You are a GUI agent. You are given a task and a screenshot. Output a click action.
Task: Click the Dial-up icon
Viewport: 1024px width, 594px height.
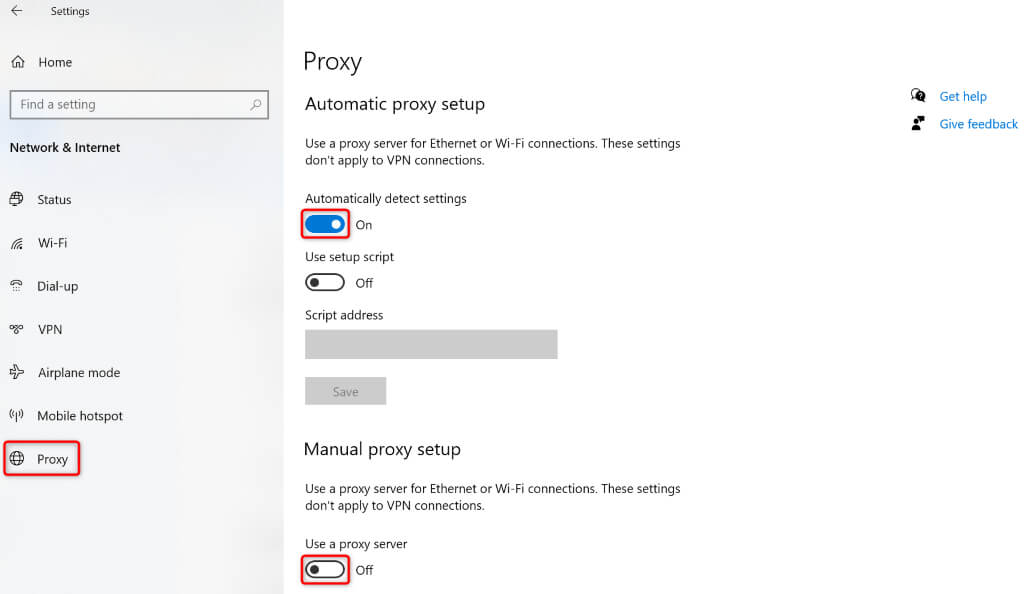[x=17, y=286]
